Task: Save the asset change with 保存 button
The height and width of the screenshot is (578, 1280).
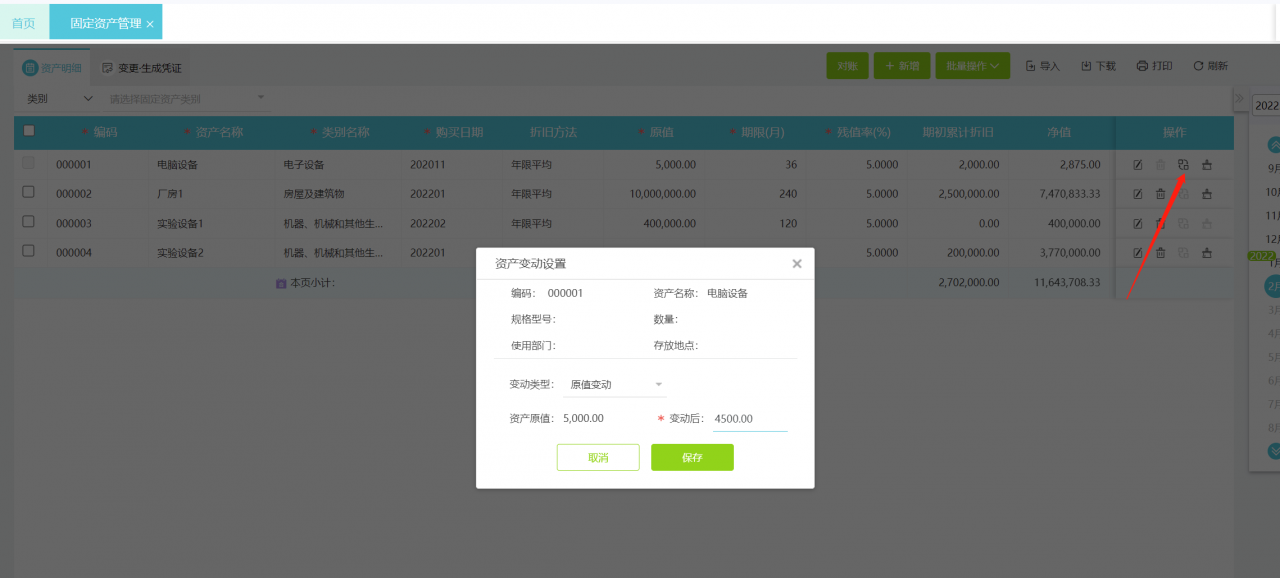Action: [x=692, y=457]
